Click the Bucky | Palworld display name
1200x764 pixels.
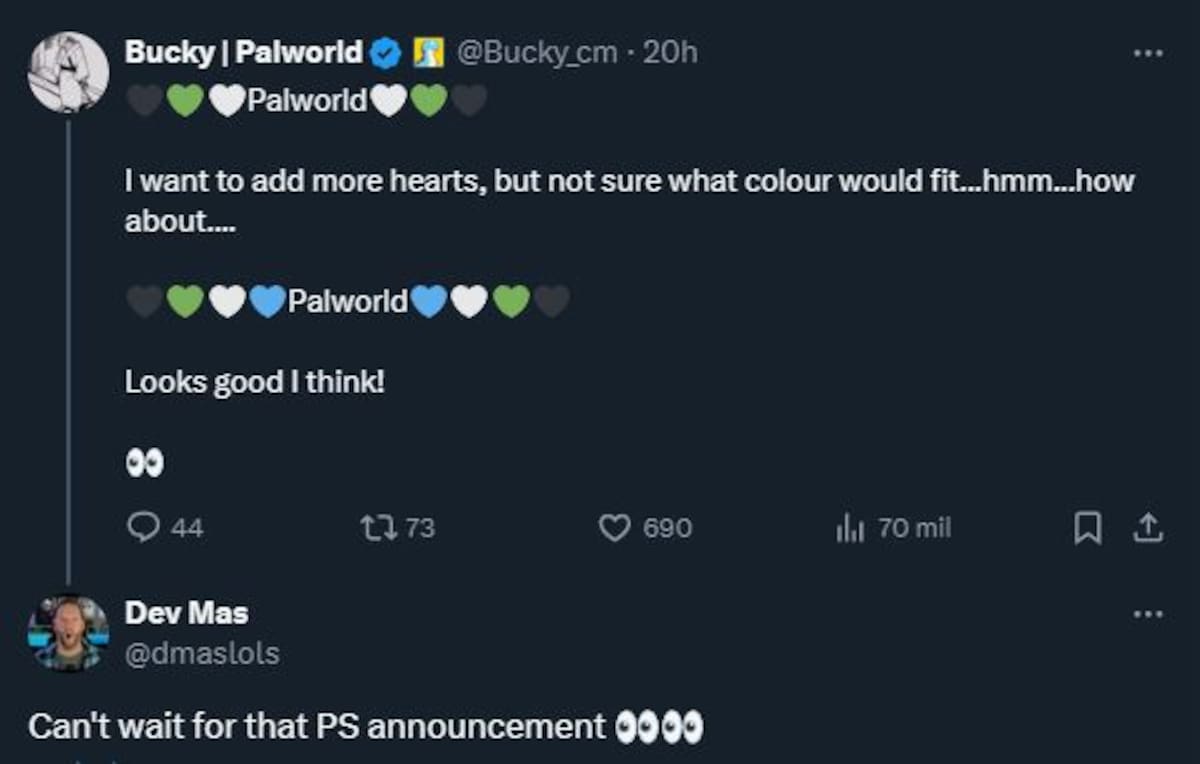point(244,53)
